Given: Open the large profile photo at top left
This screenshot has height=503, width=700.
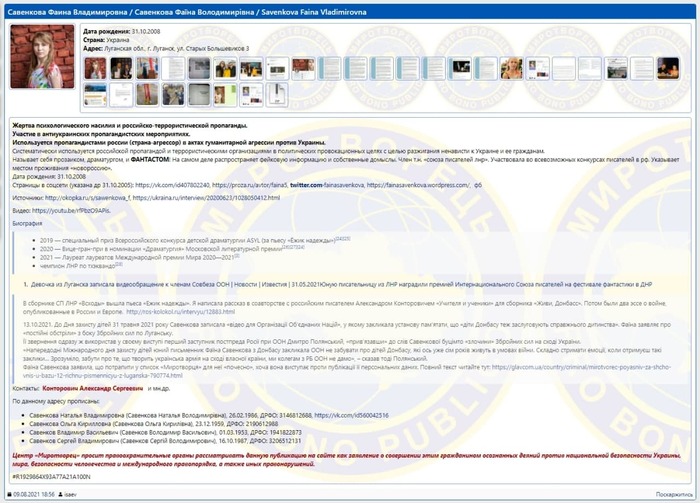Looking at the screenshot, I should 42,57.
